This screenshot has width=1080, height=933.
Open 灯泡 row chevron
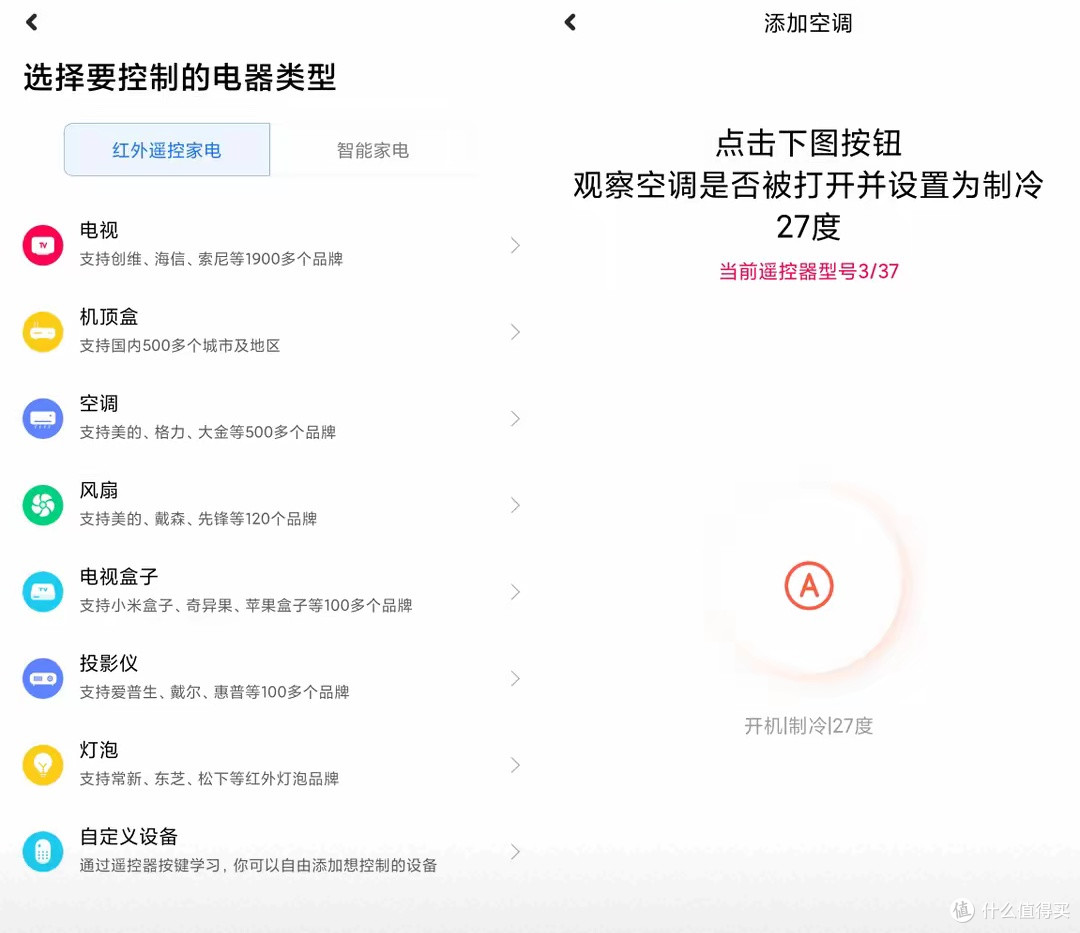(x=515, y=765)
